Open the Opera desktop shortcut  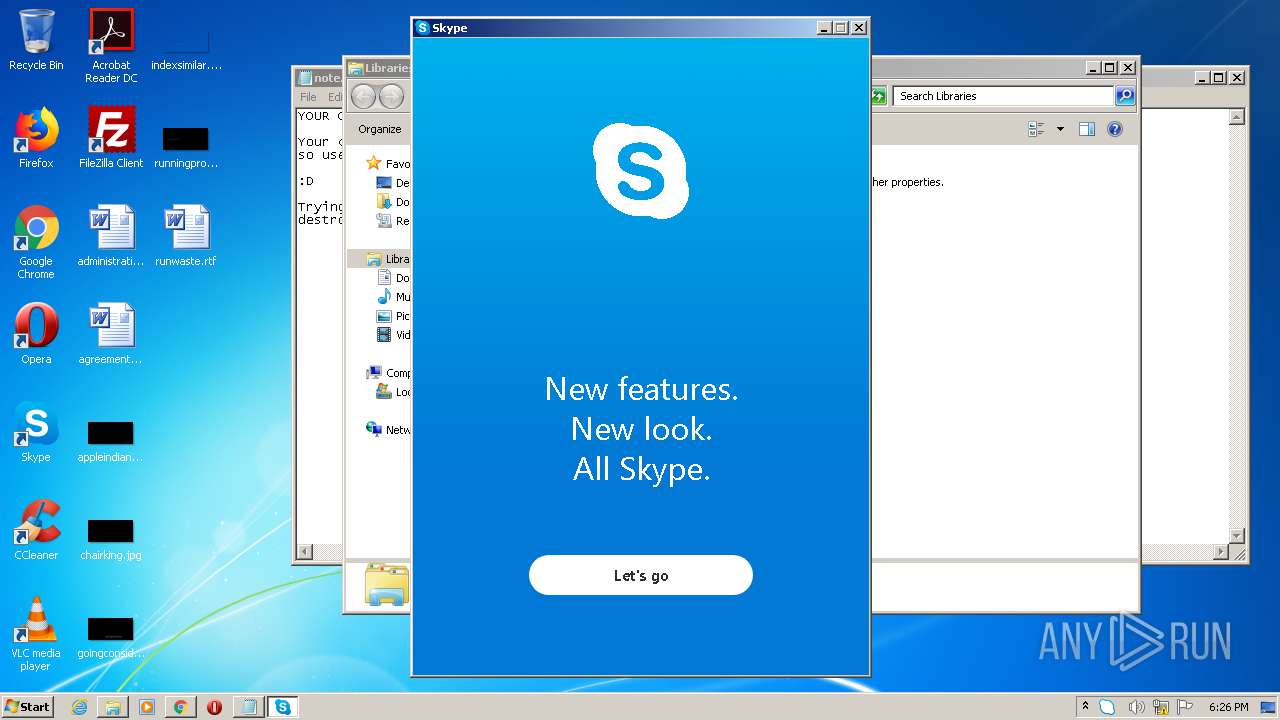pyautogui.click(x=36, y=334)
